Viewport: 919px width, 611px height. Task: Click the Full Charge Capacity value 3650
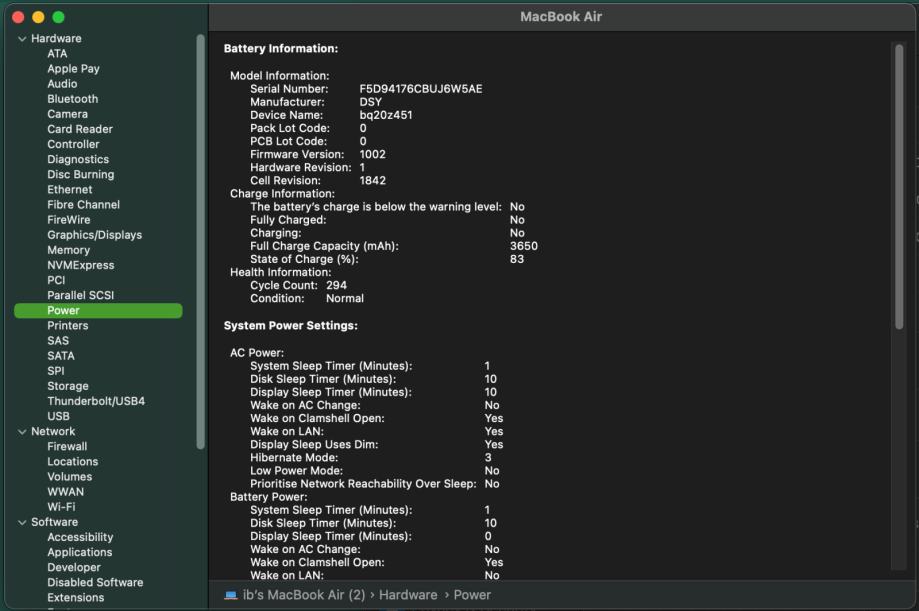(x=524, y=246)
